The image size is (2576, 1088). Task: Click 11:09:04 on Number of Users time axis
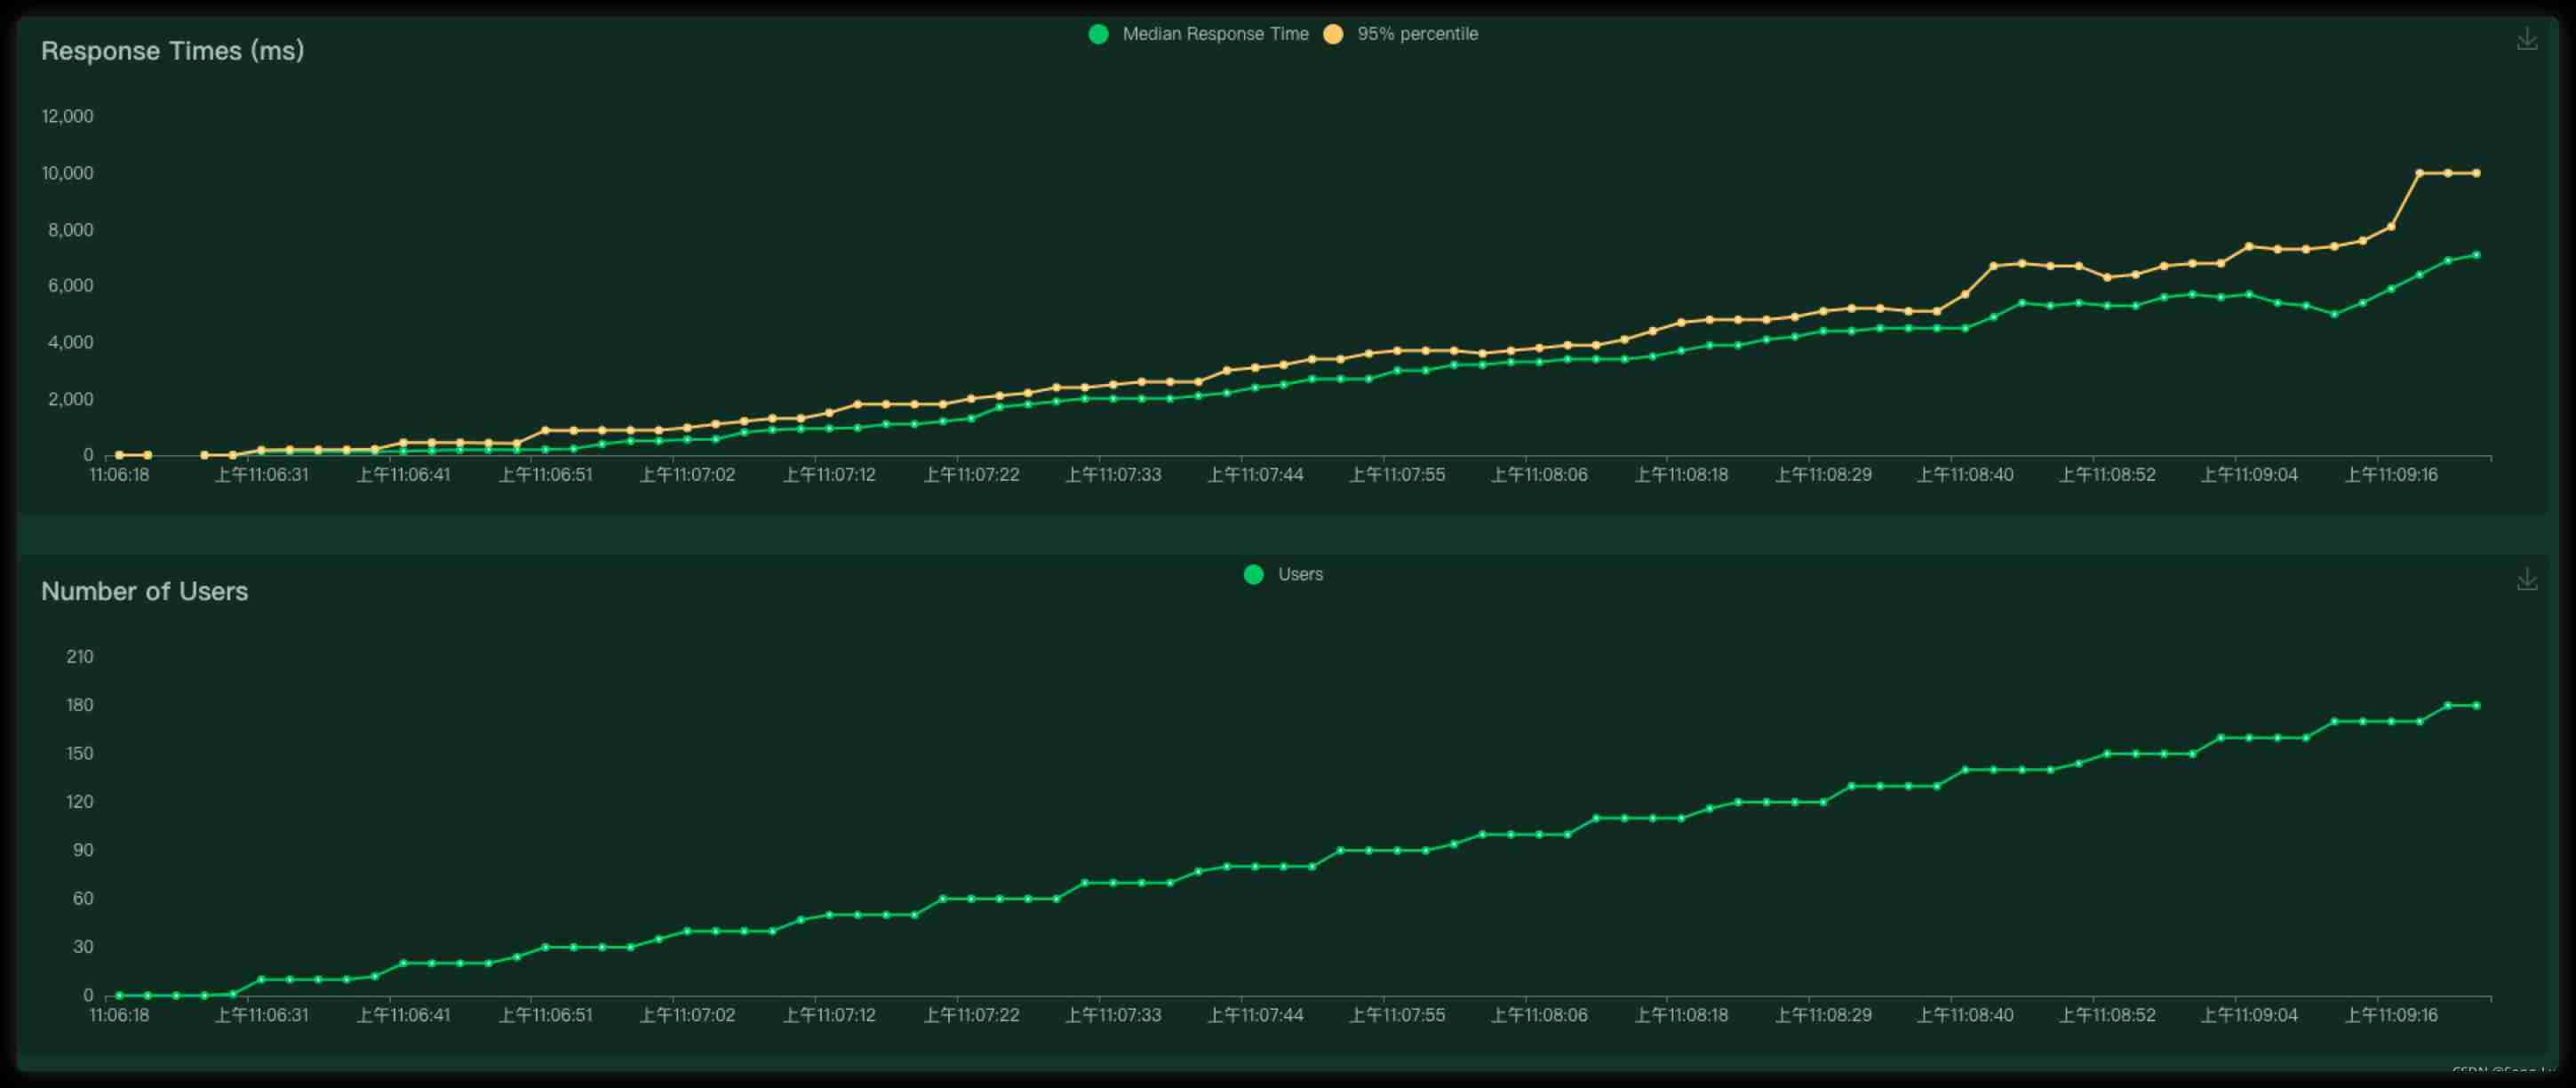pos(2249,1015)
